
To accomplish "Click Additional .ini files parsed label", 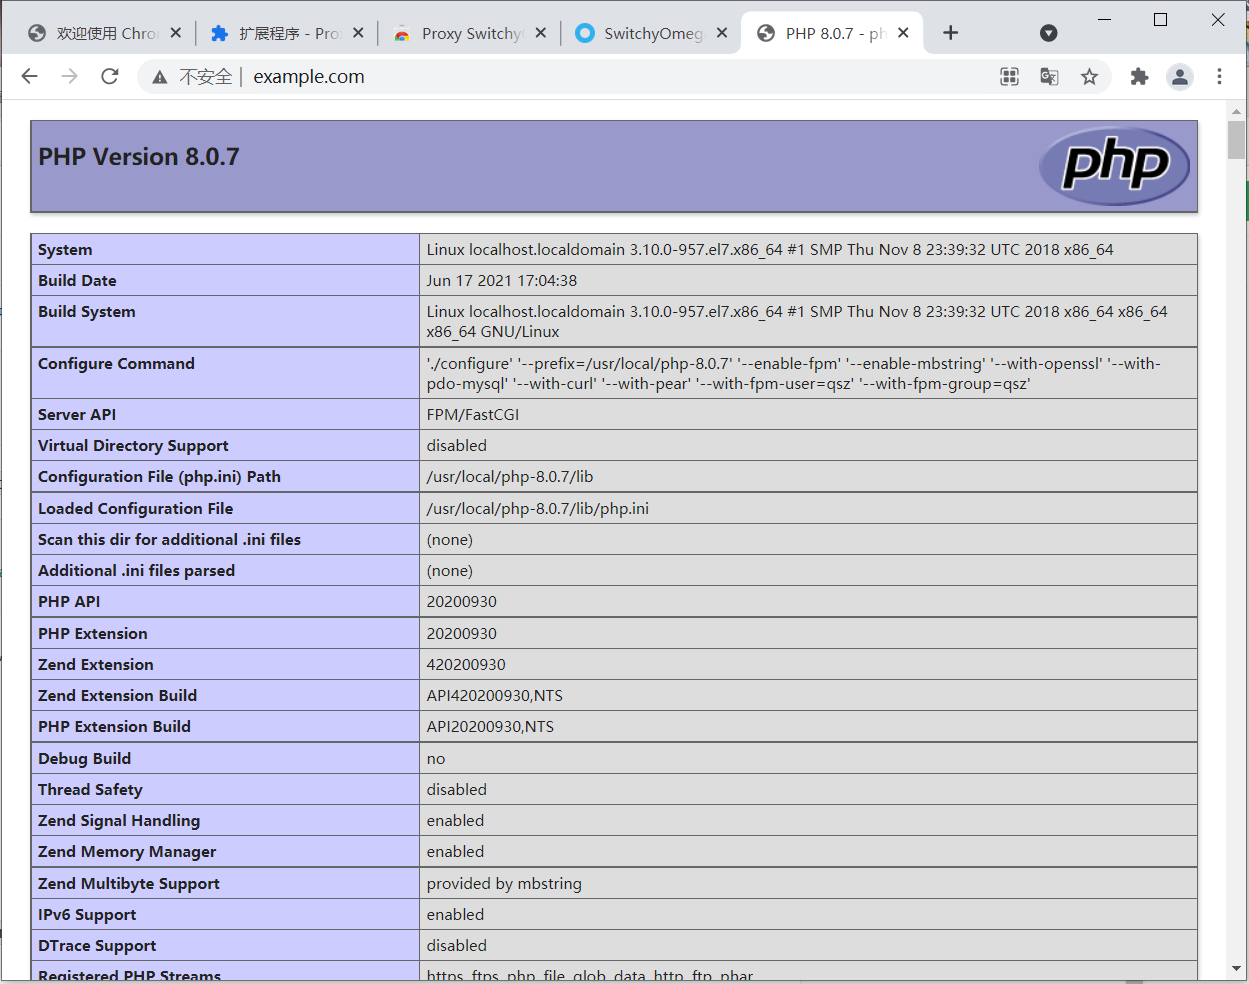I will click(x=136, y=571).
